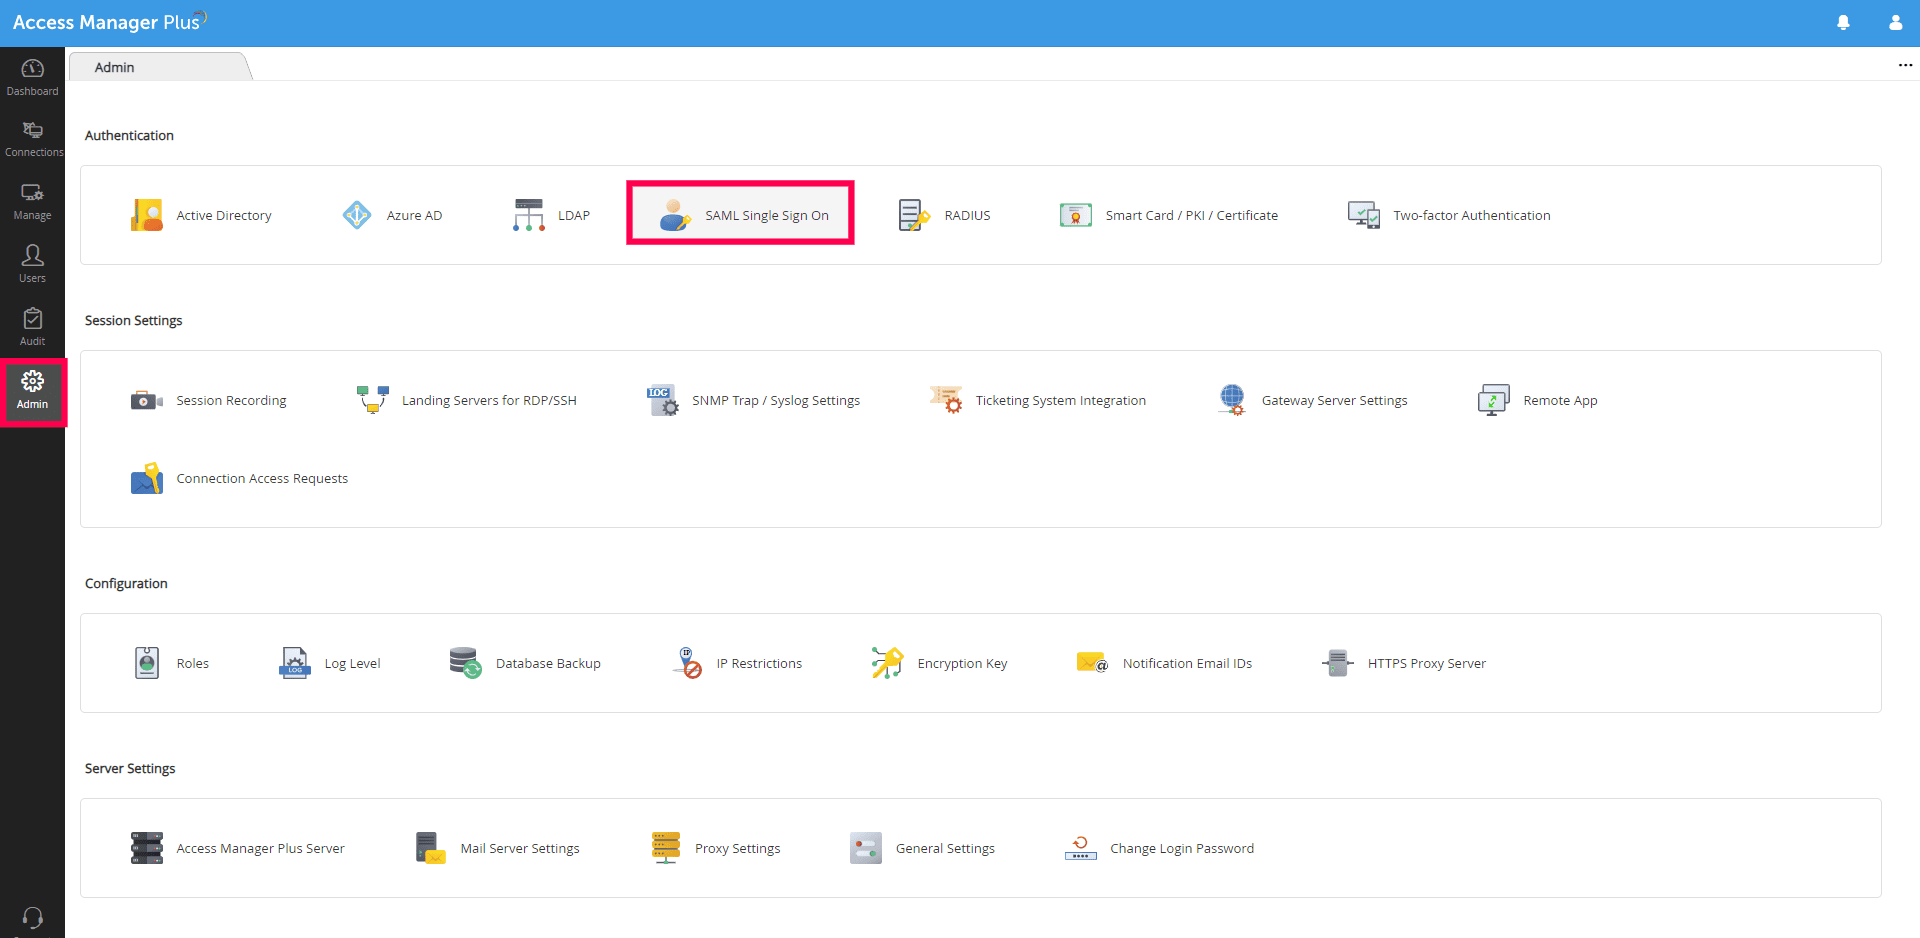Open Connections in the sidebar
The image size is (1920, 938).
click(x=32, y=140)
